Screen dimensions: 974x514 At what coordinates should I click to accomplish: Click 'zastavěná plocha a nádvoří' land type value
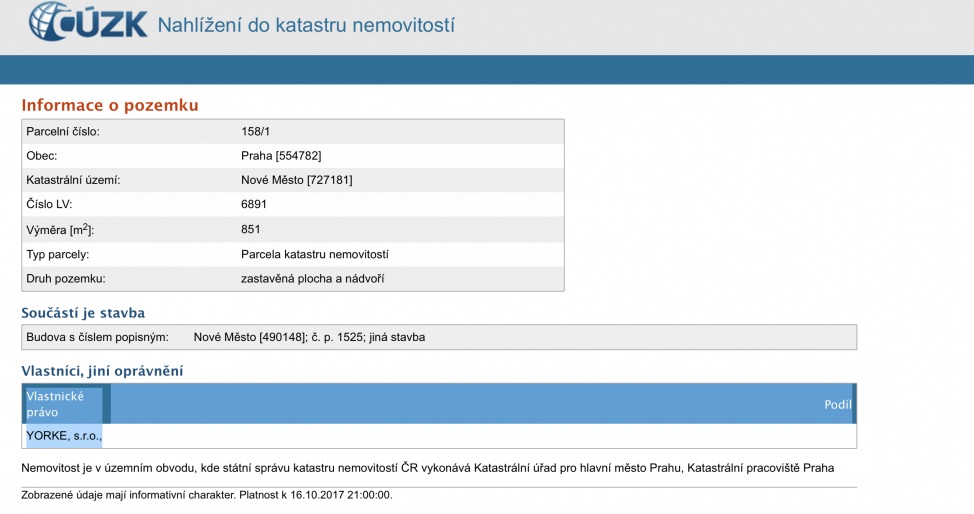point(313,278)
